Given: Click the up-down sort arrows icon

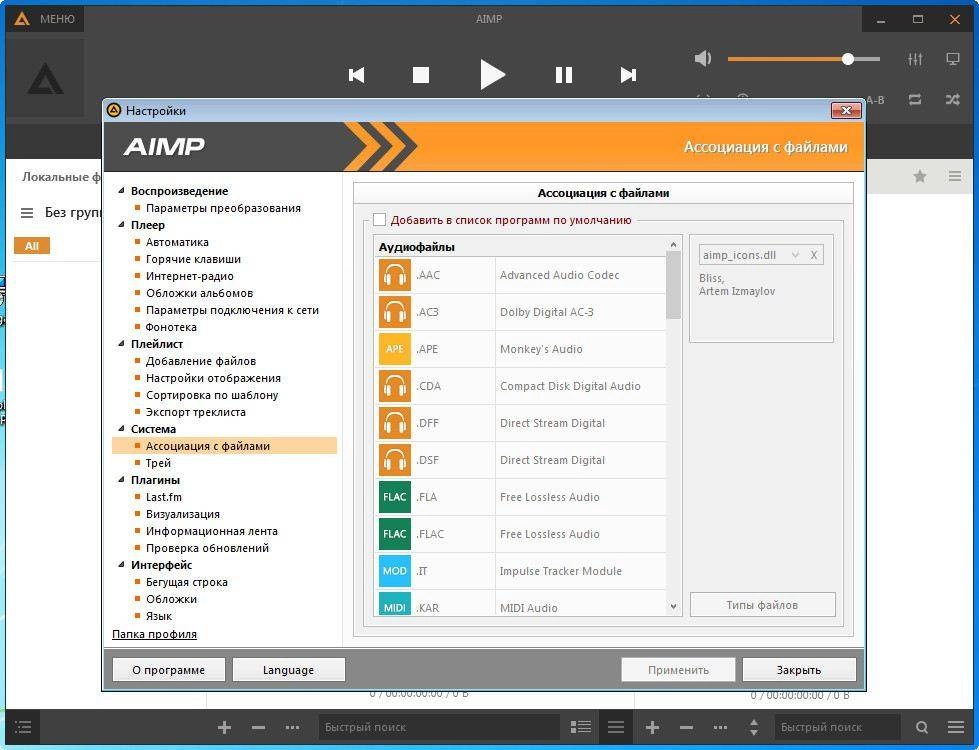Looking at the screenshot, I should pos(754,727).
